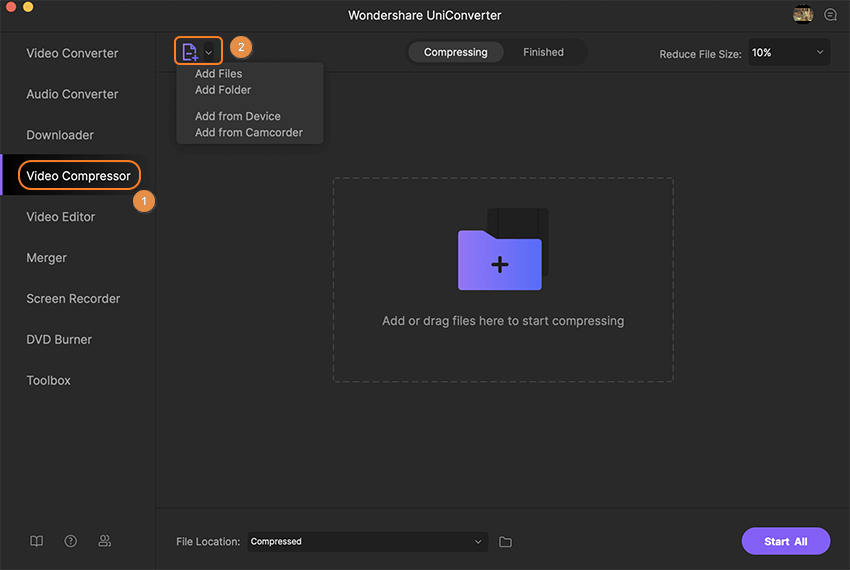Click the help question mark icon
Screen dimensions: 850x570
[x=71, y=541]
